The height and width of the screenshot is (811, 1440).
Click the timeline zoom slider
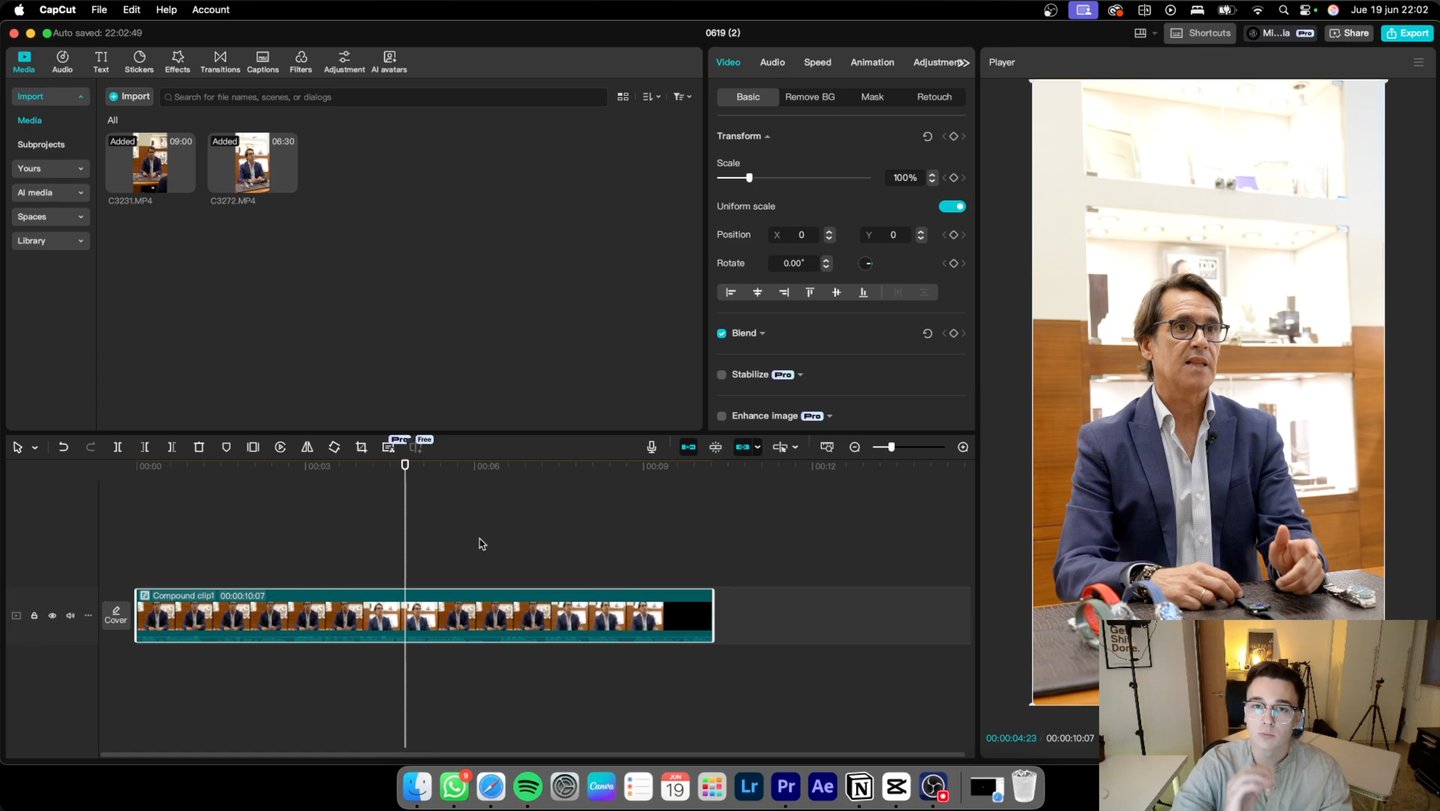[909, 447]
